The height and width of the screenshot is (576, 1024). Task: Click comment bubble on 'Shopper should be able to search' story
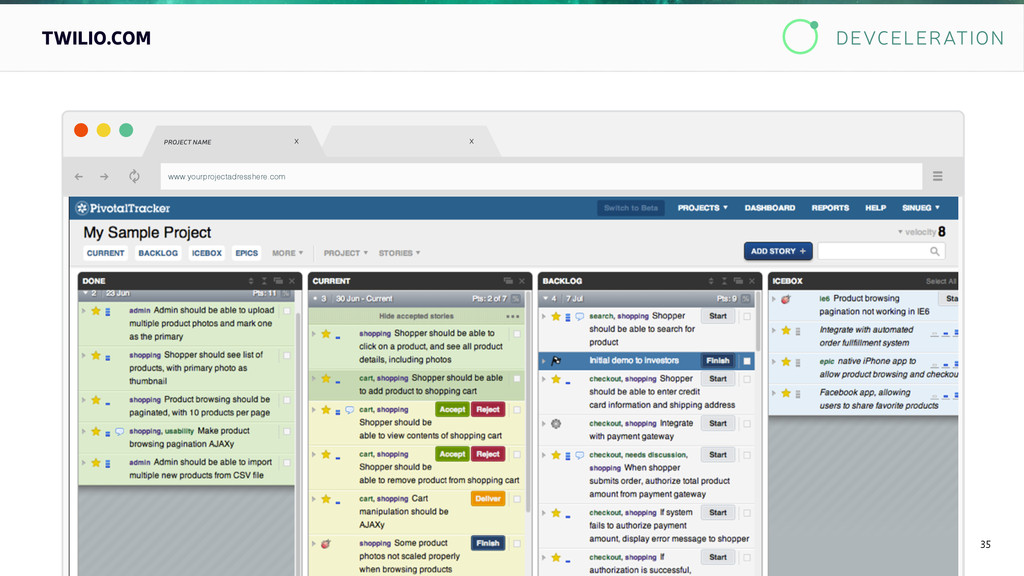coord(579,317)
